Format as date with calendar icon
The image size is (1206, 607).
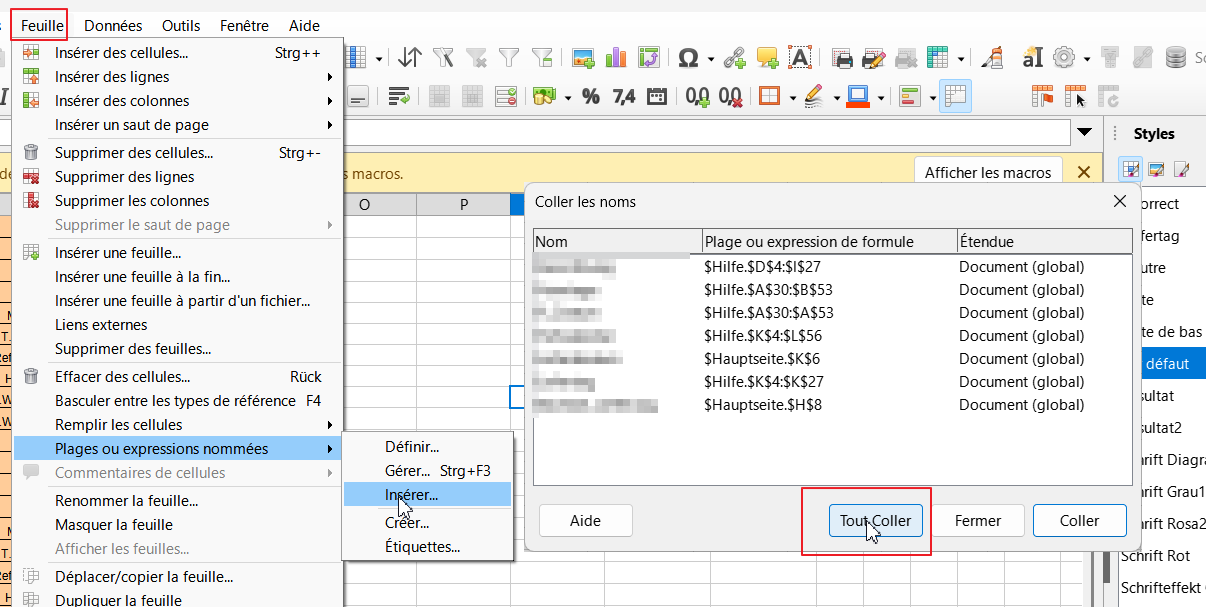pyautogui.click(x=657, y=97)
